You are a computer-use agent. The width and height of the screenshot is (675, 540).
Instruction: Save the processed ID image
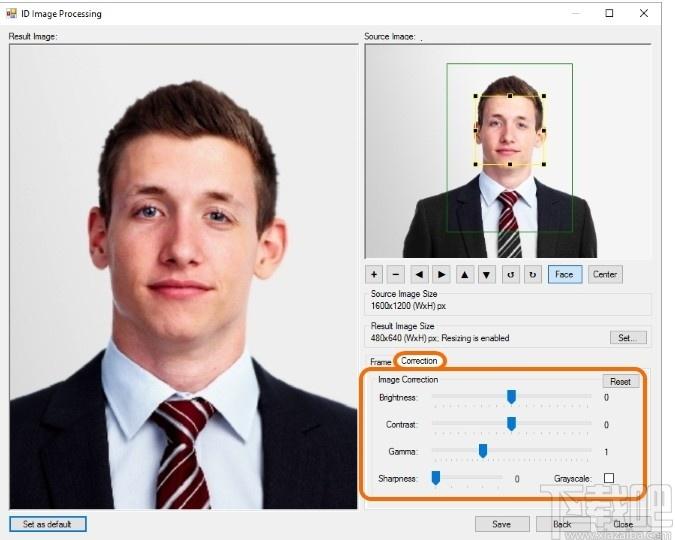[x=502, y=524]
